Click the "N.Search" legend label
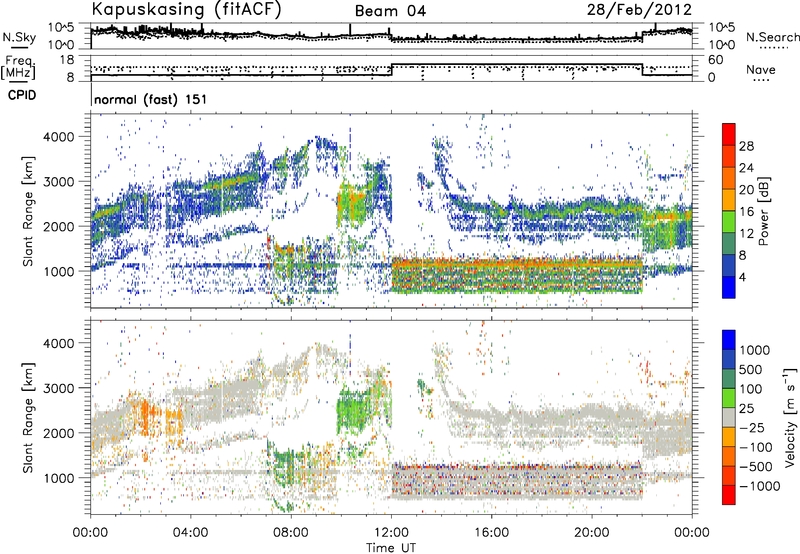Image resolution: width=800 pixels, height=554 pixels. (x=772, y=37)
